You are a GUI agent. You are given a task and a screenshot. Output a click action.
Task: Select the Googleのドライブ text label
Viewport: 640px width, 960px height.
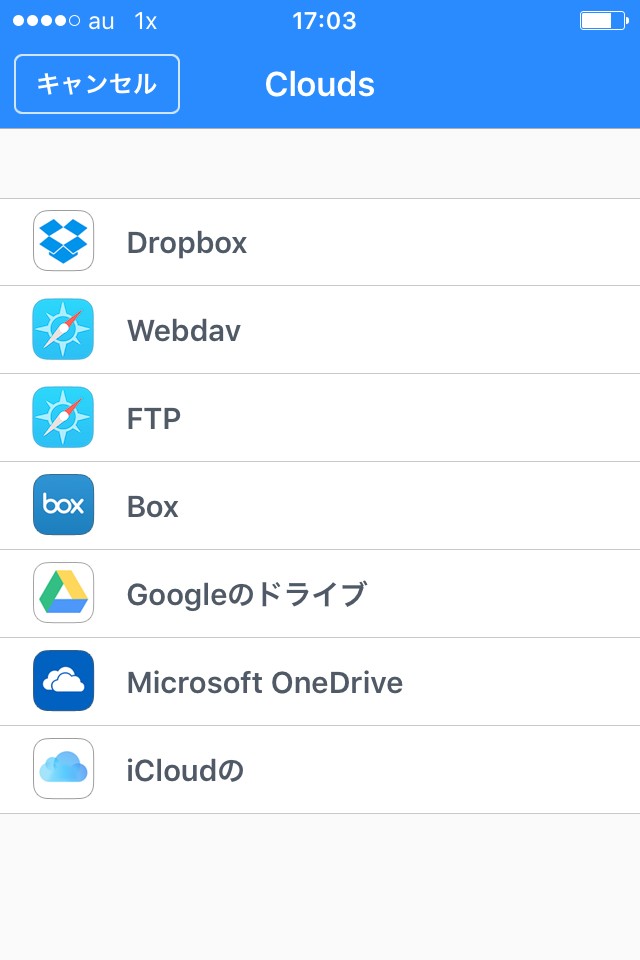pos(247,595)
